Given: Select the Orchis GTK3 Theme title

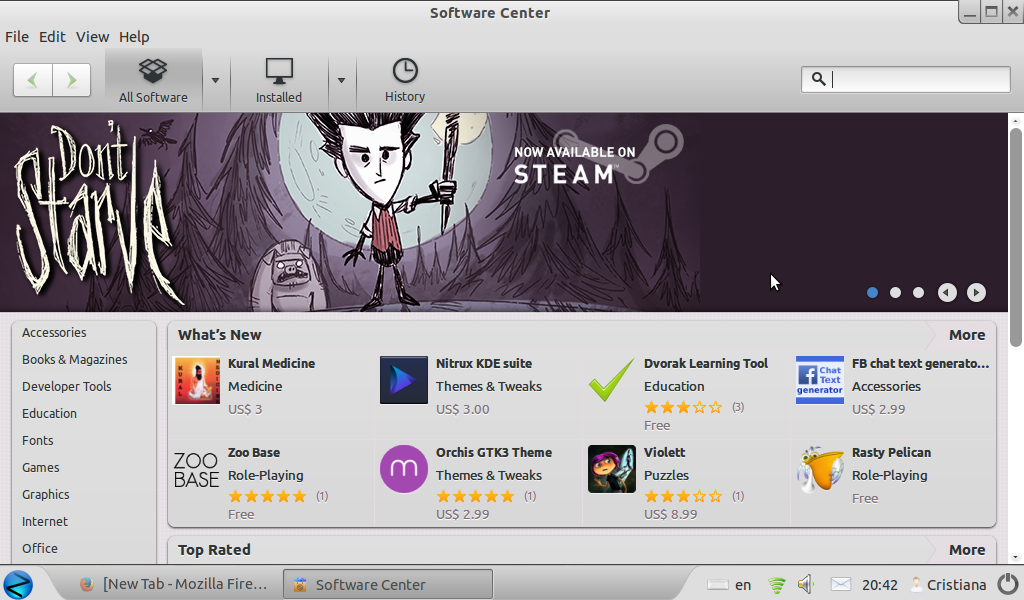Looking at the screenshot, I should point(494,452).
